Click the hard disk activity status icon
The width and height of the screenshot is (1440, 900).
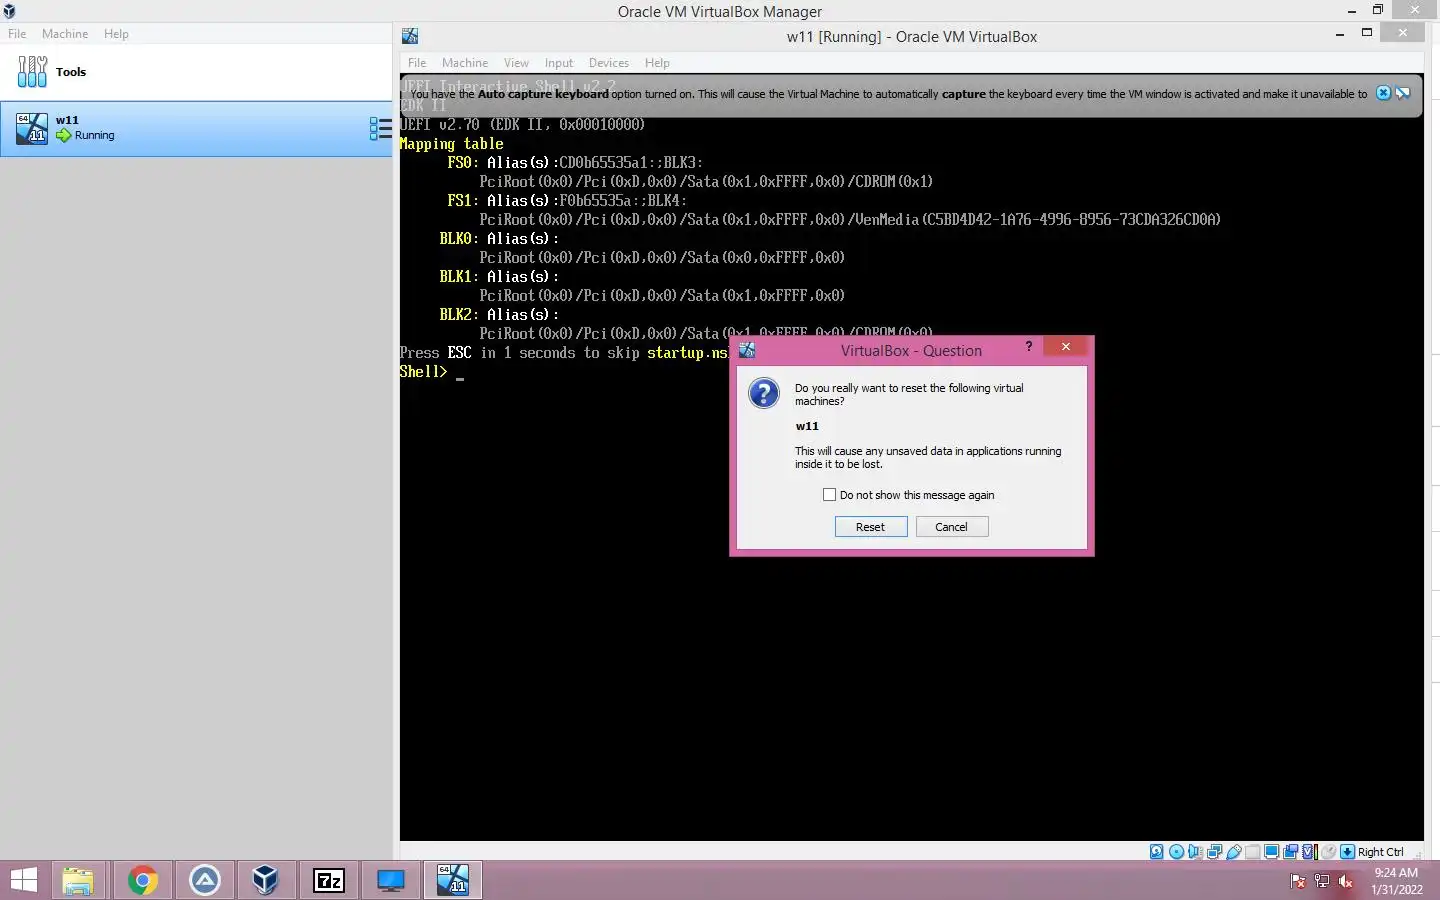[1157, 852]
